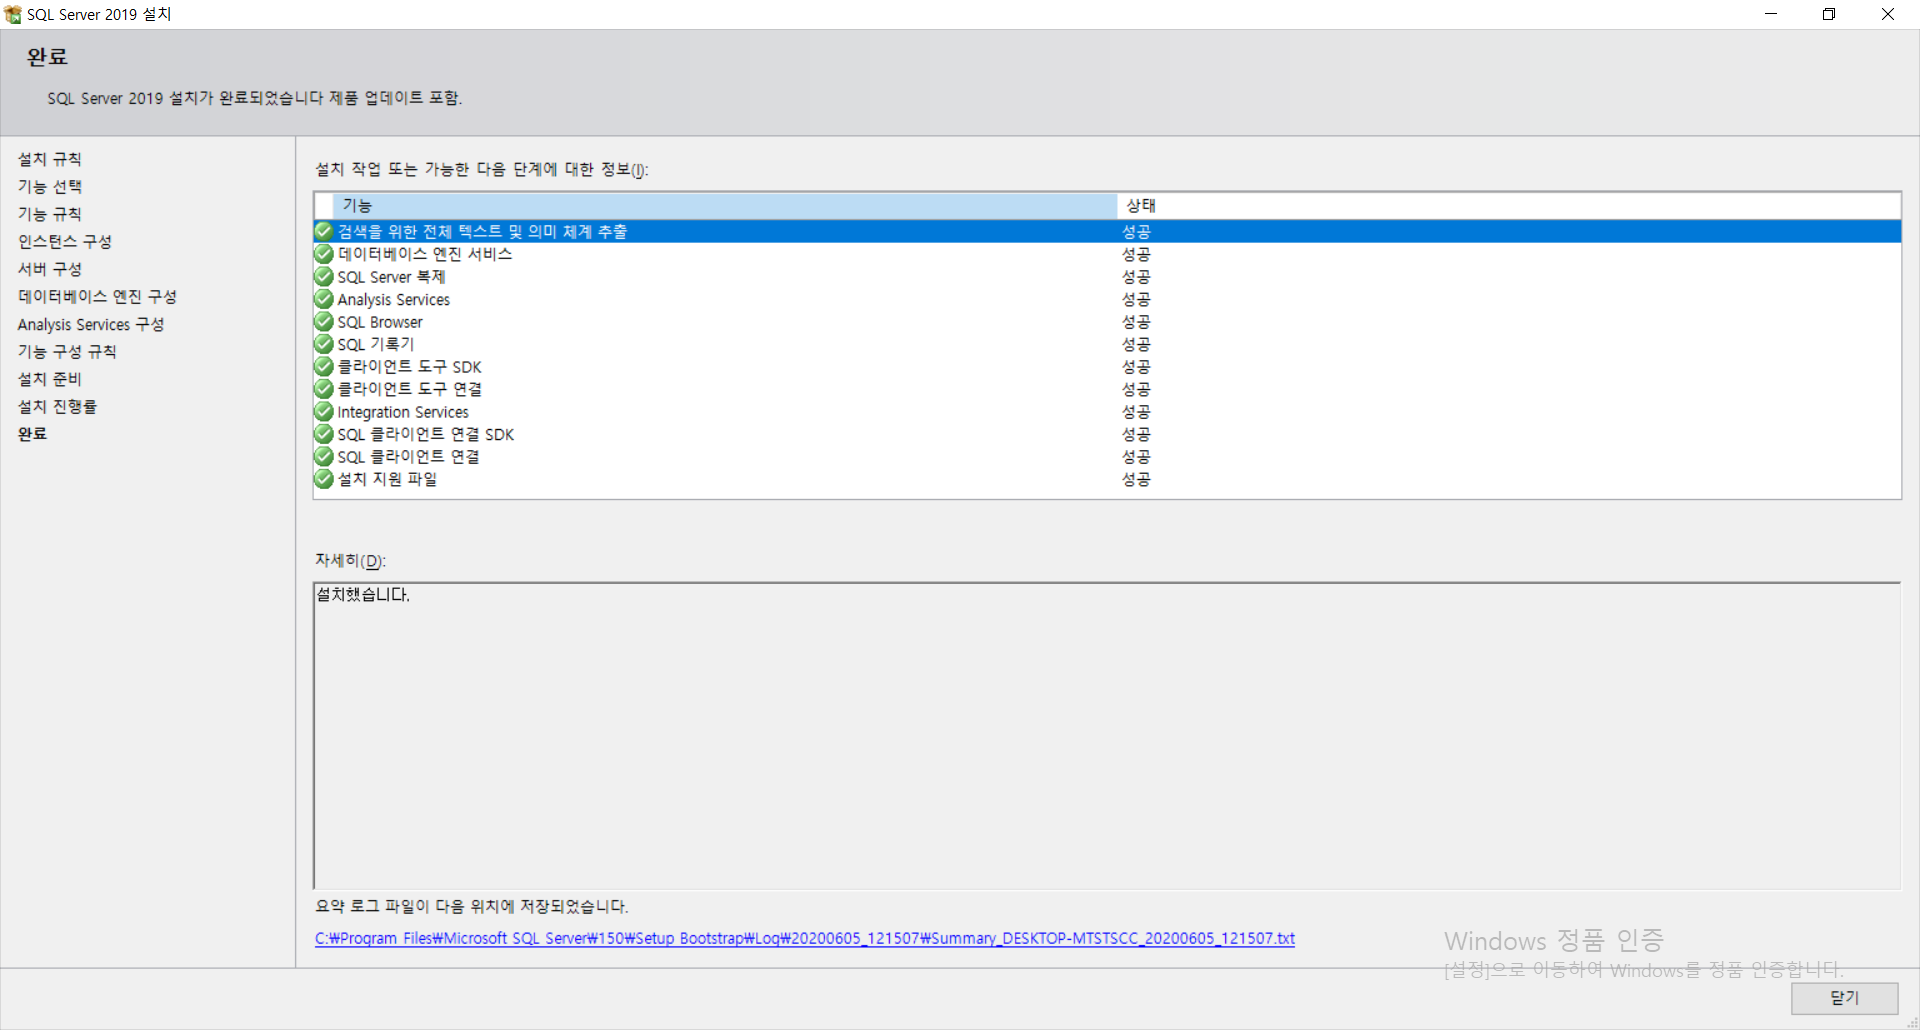Screen dimensions: 1920x1030
Task: Open the summary log file link
Action: (x=805, y=938)
